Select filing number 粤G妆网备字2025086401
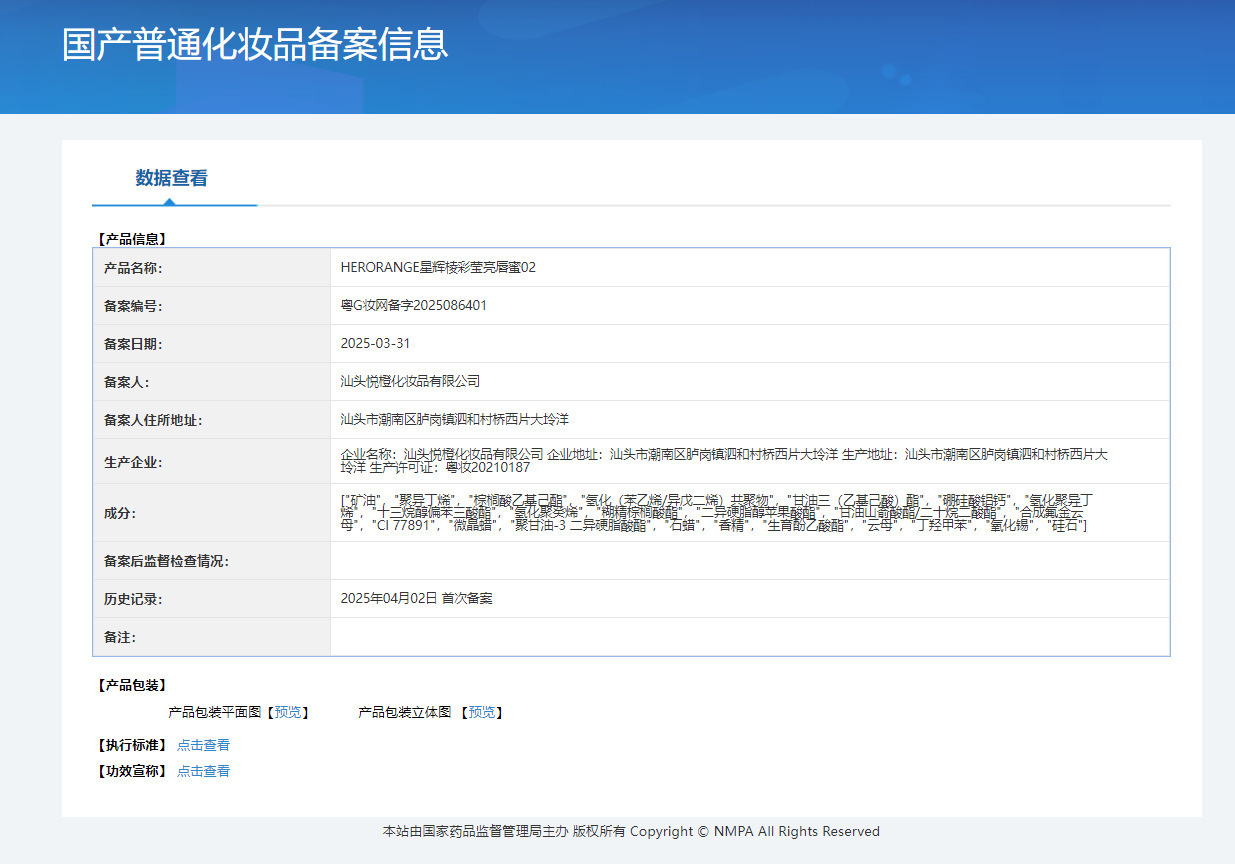 pyautogui.click(x=414, y=305)
